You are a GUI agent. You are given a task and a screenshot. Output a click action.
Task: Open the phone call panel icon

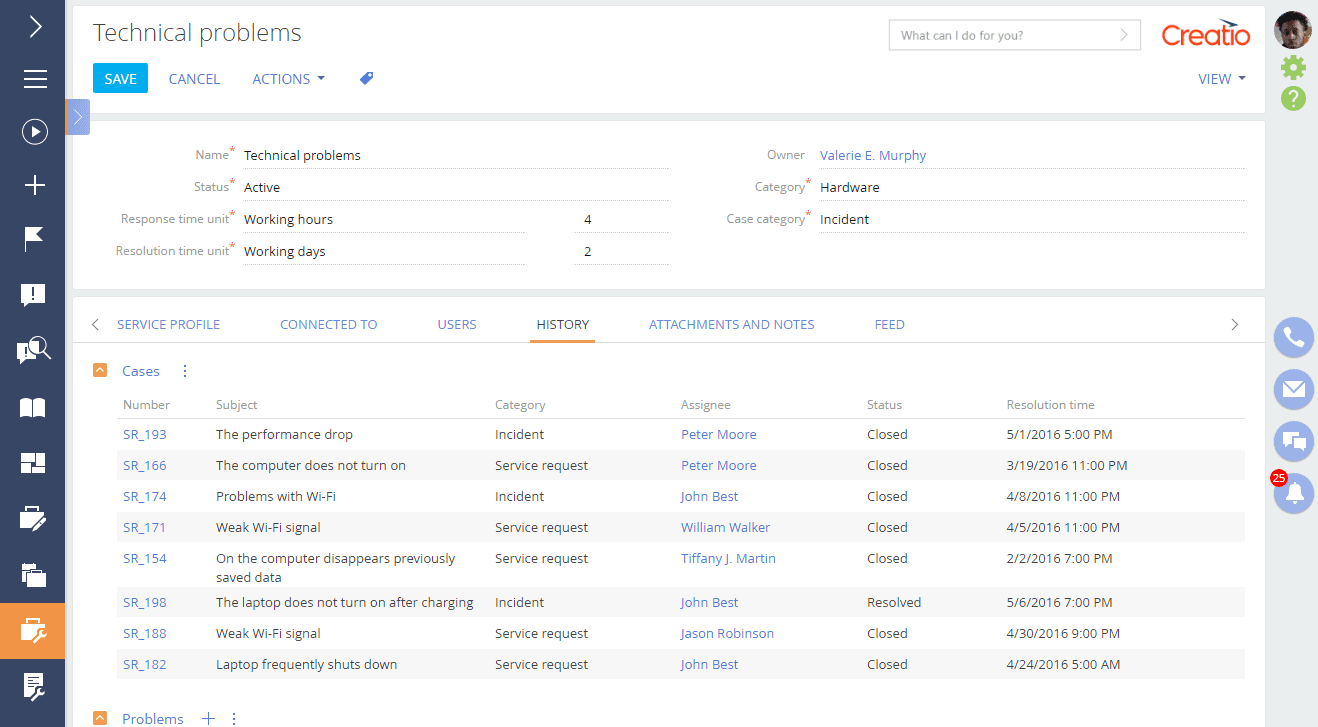[1293, 338]
